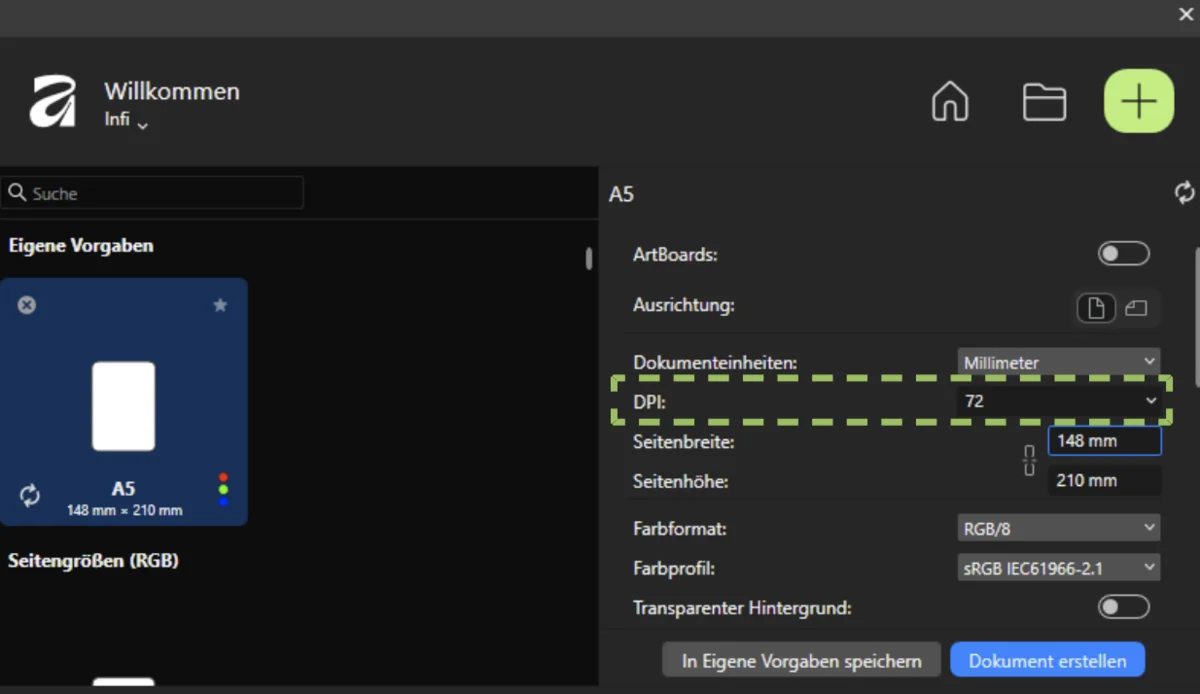Image resolution: width=1200 pixels, height=694 pixels.
Task: Click the RGB color dots on A5 card
Action: tap(223, 489)
